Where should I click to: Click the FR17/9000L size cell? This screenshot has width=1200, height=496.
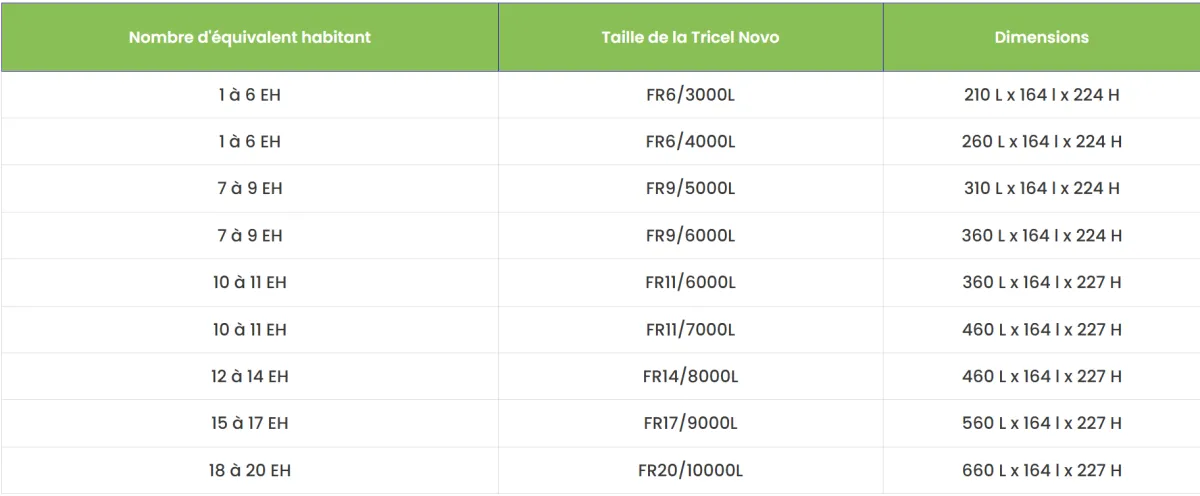pos(690,424)
